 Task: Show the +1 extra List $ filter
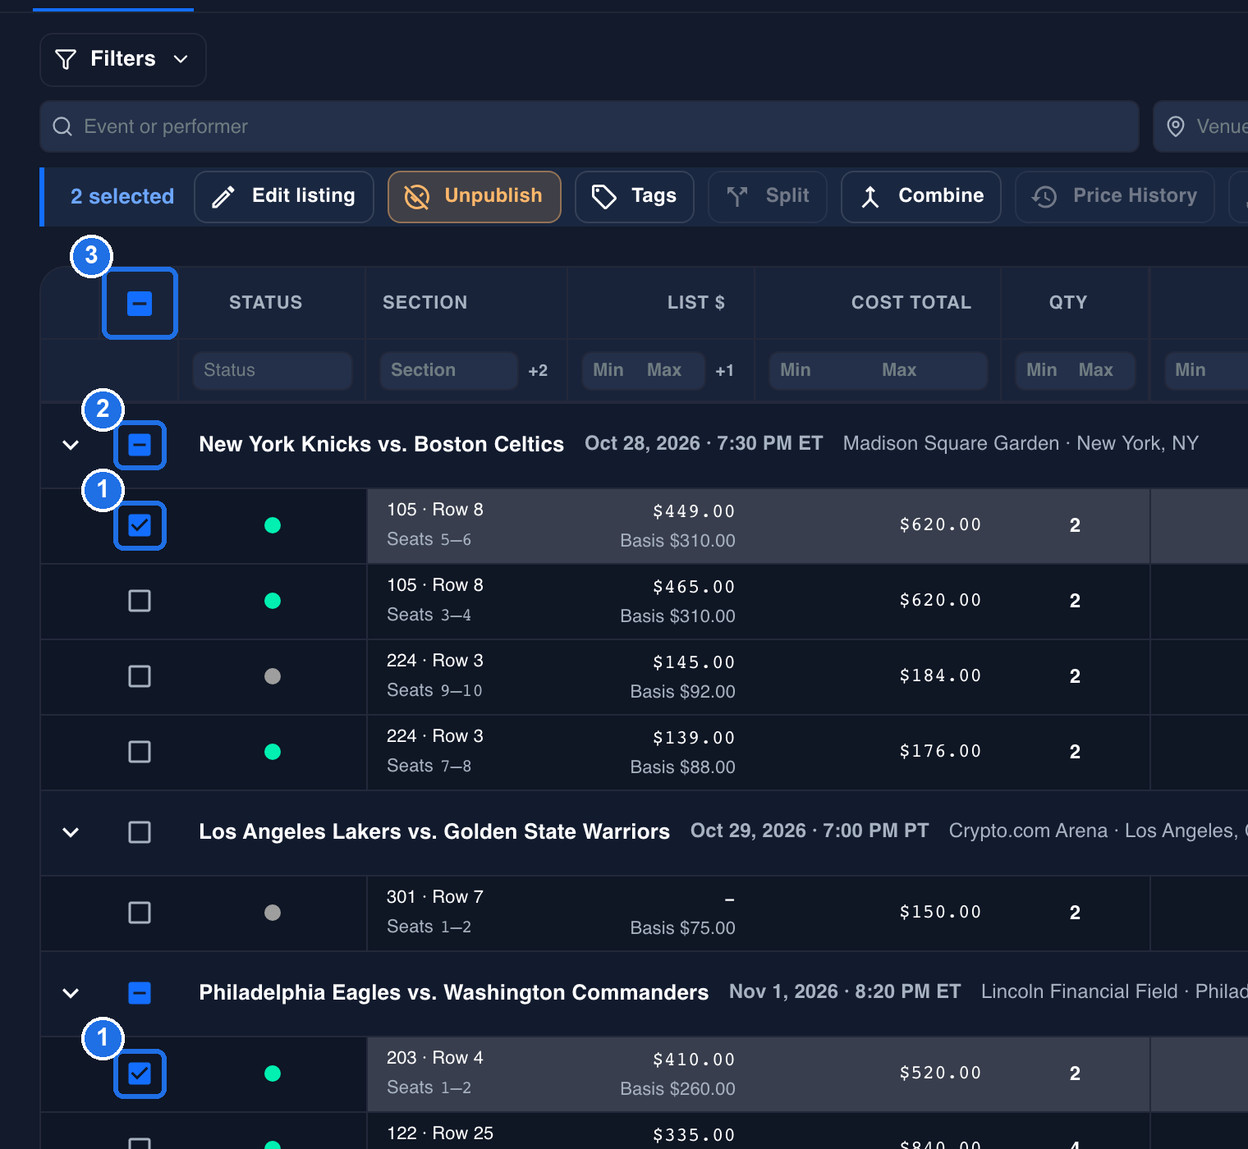tap(725, 371)
